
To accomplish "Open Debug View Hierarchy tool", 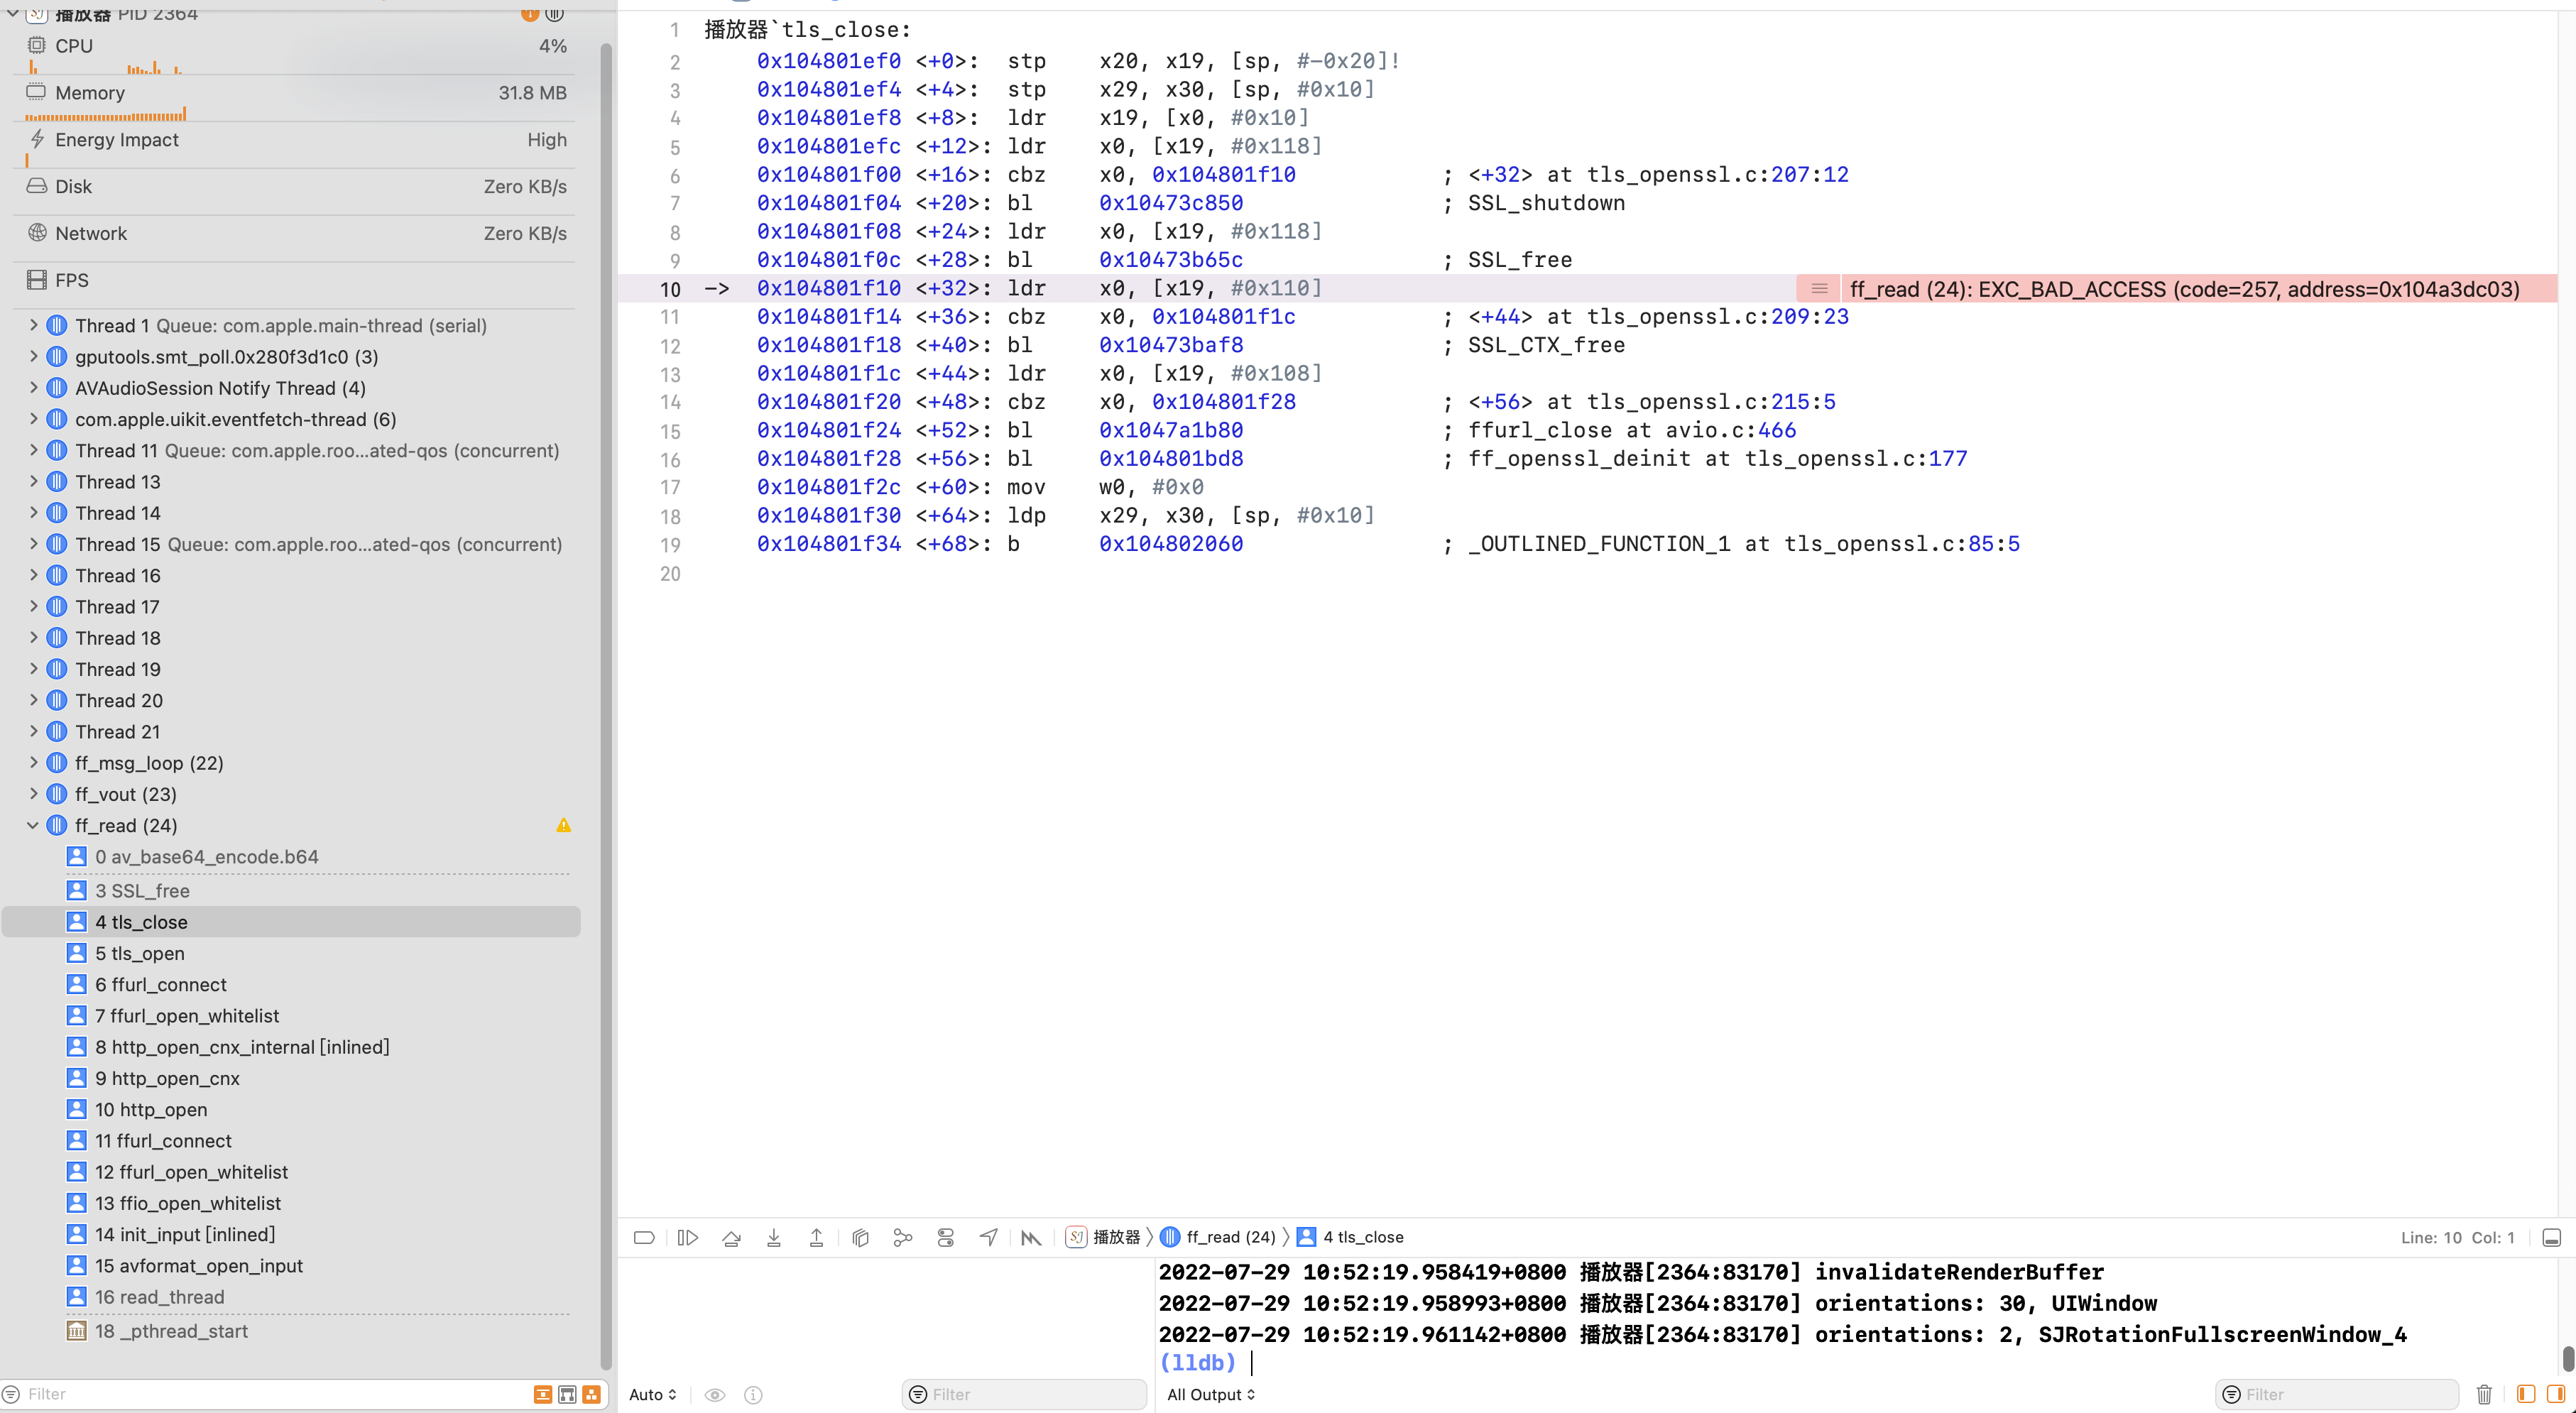I will point(860,1237).
